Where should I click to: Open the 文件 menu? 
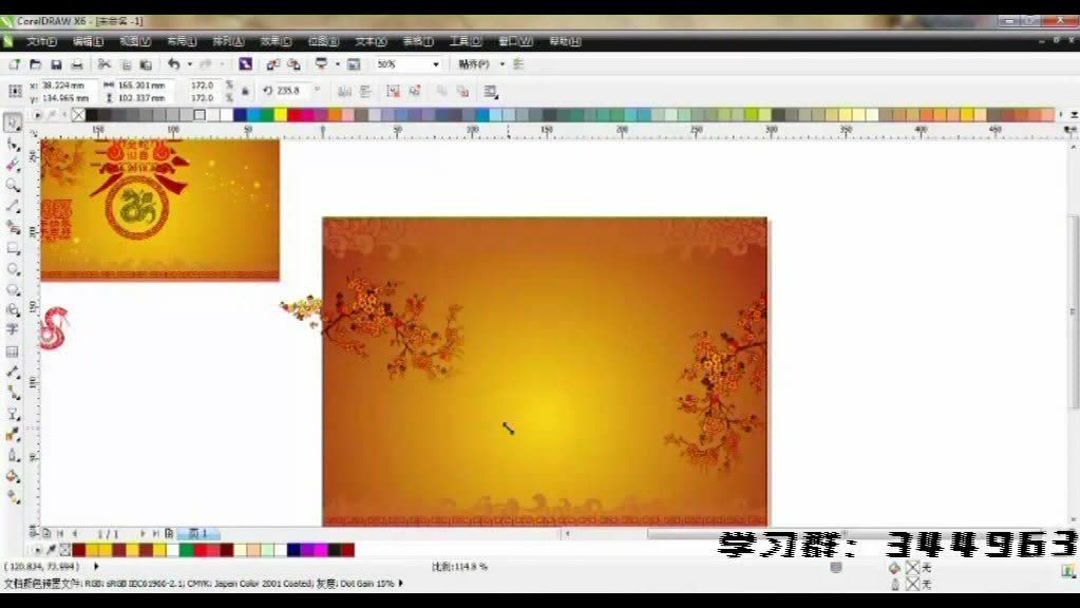pyautogui.click(x=38, y=42)
